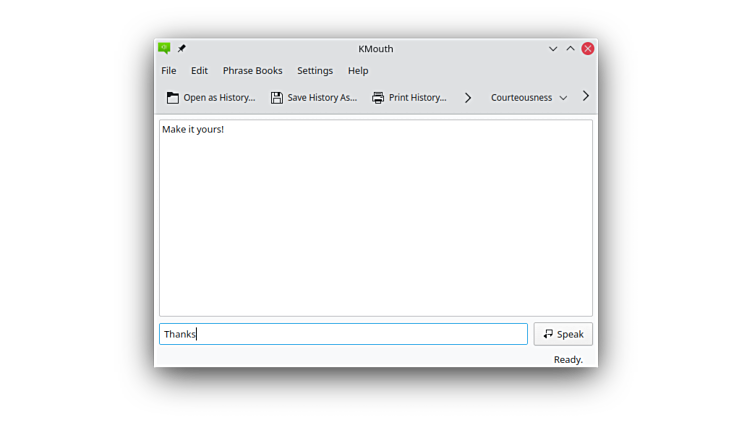
Task: Select the "Make it yours!" history entry
Action: click(193, 129)
